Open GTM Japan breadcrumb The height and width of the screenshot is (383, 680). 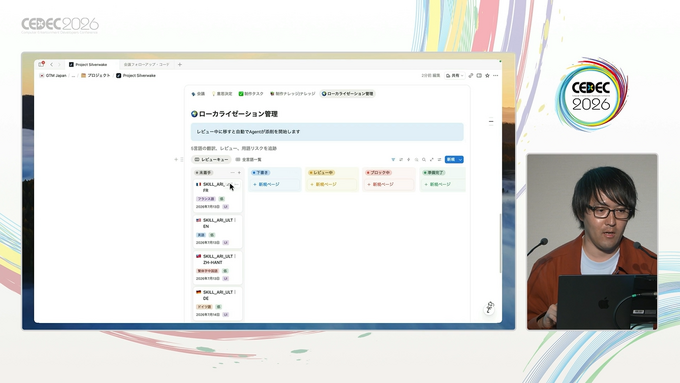click(53, 75)
